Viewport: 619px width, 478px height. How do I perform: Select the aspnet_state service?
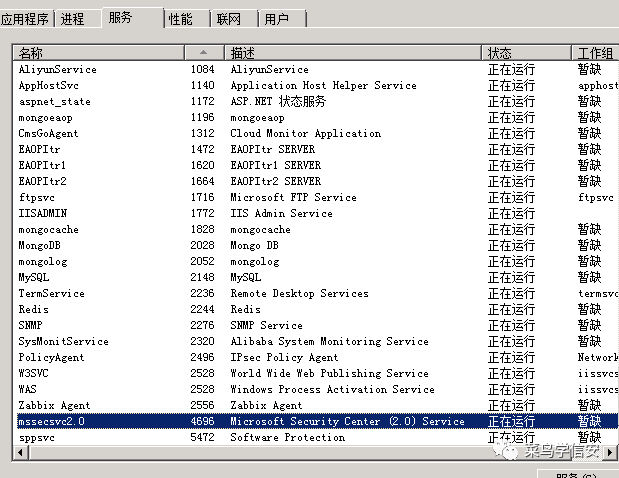54,101
